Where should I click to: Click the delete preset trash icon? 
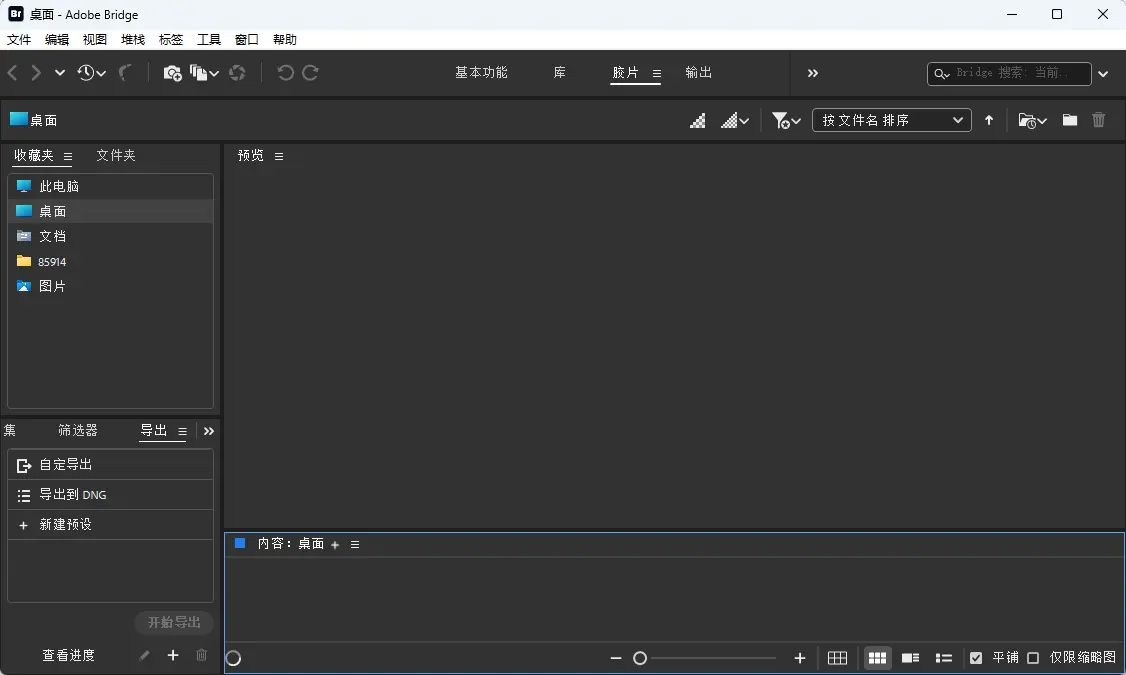pyautogui.click(x=202, y=655)
